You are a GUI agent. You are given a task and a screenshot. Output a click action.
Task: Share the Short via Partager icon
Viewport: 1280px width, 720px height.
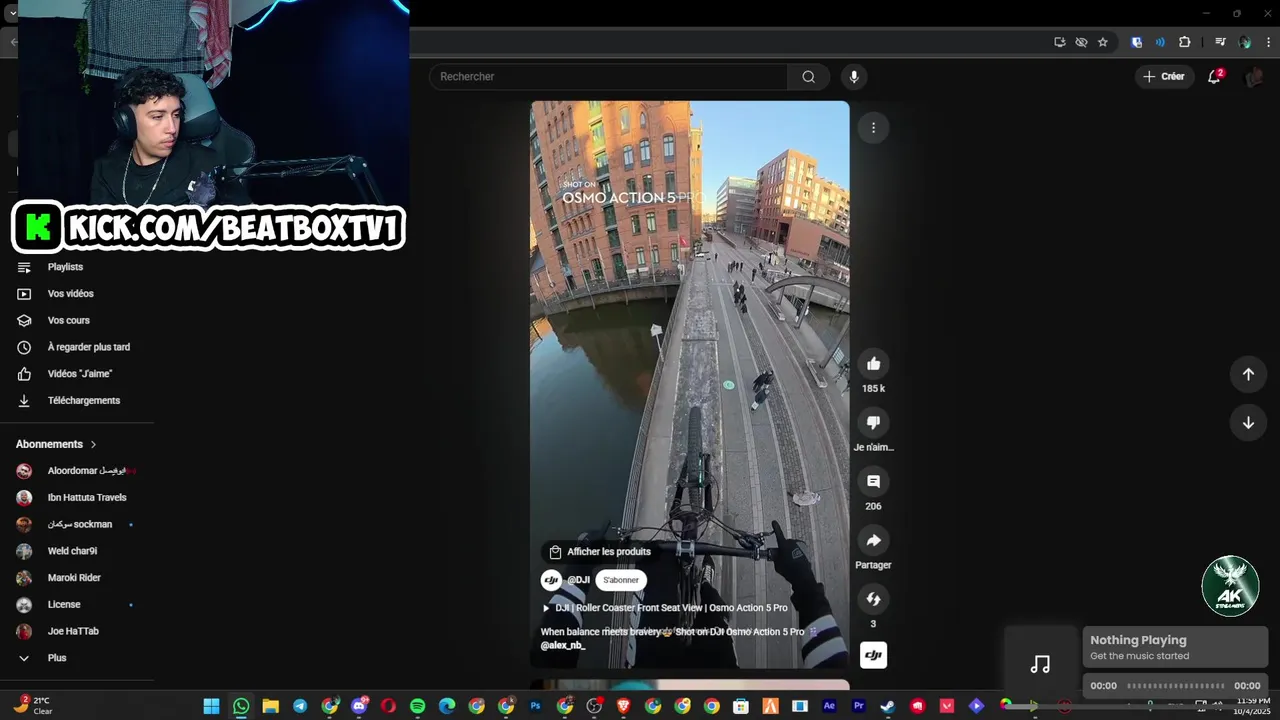point(873,541)
